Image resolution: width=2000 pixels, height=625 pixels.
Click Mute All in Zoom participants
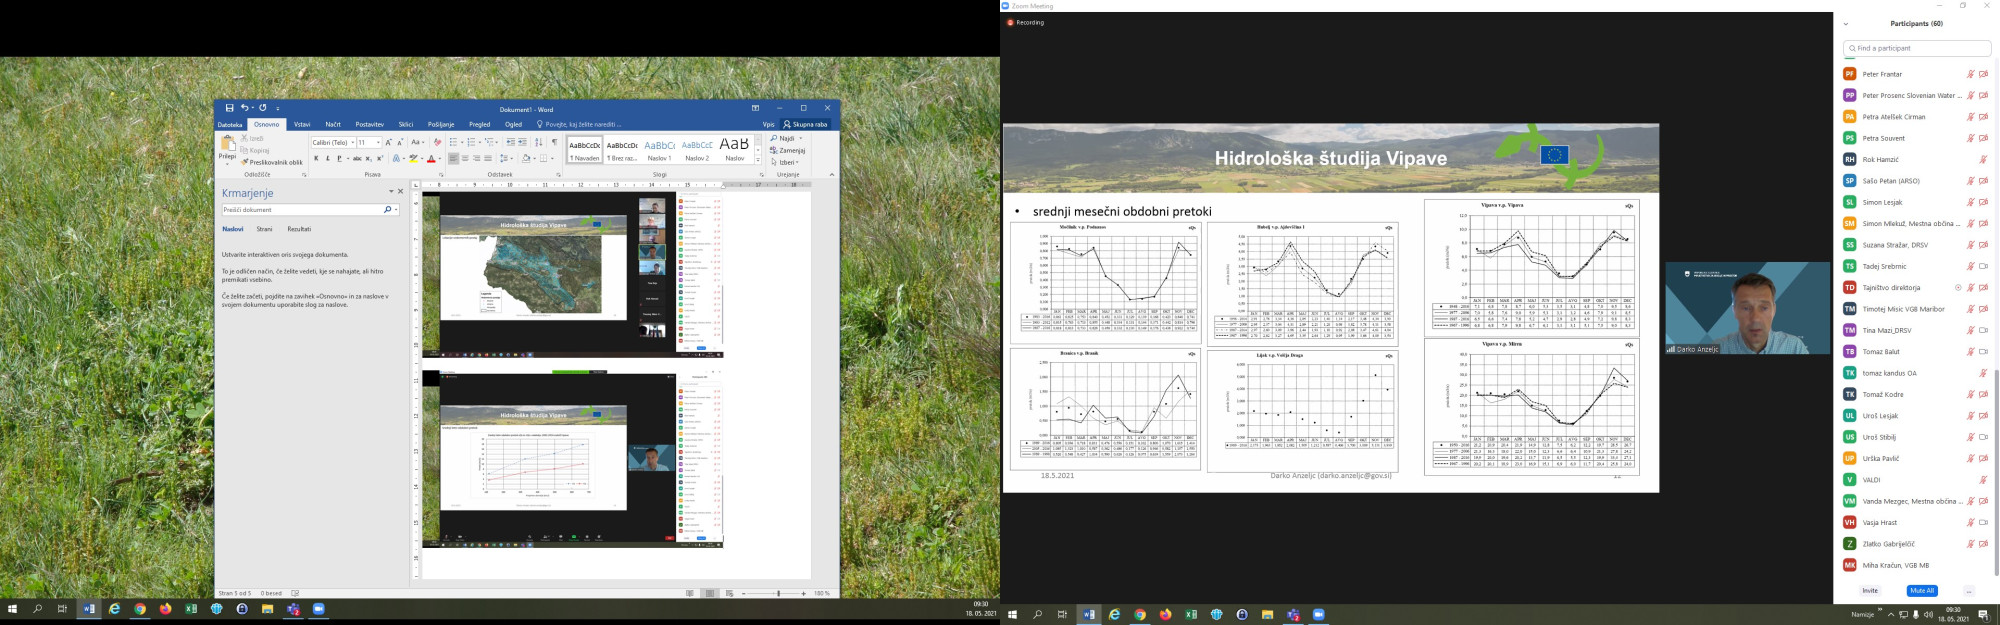[1922, 591]
